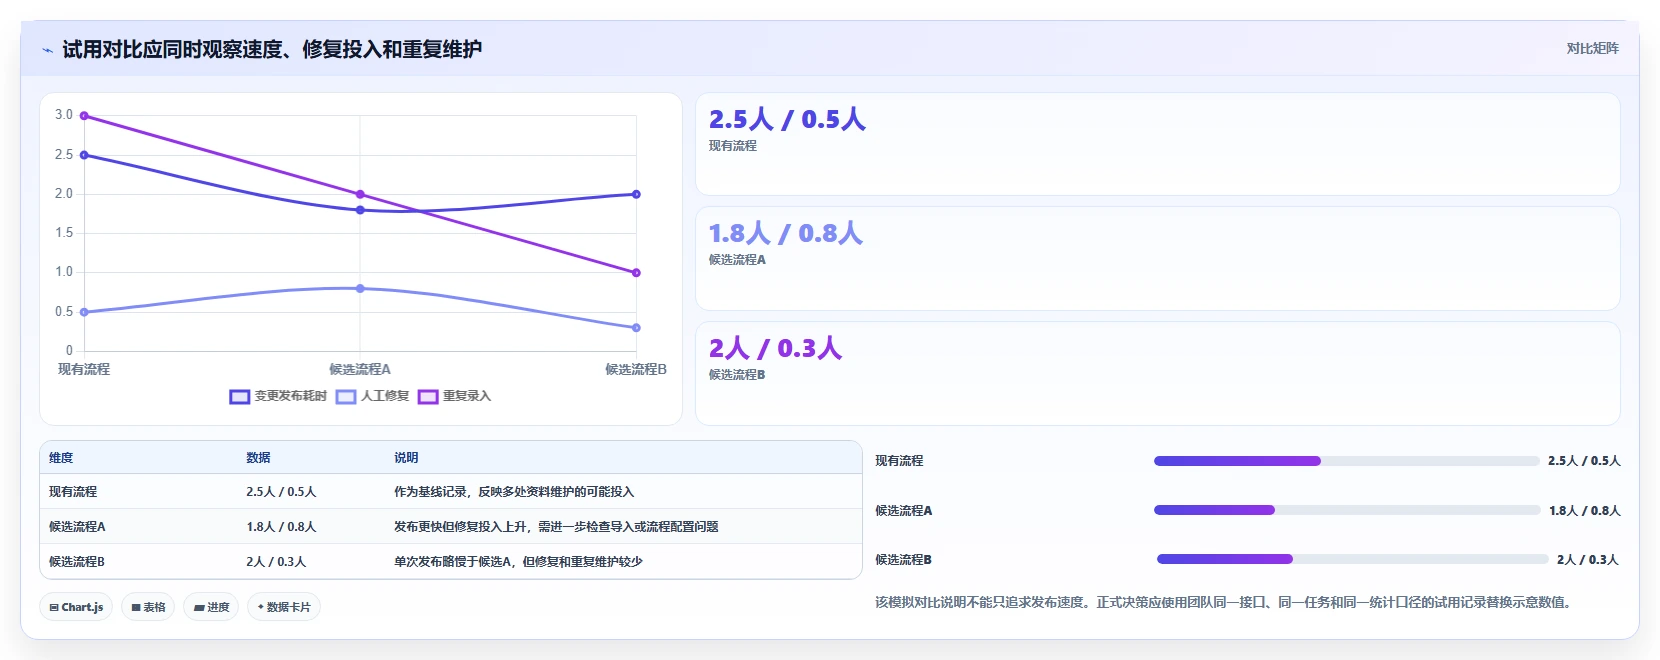This screenshot has width=1660, height=660.
Task: Click the 现有流程 label in progress list
Action: (x=899, y=461)
